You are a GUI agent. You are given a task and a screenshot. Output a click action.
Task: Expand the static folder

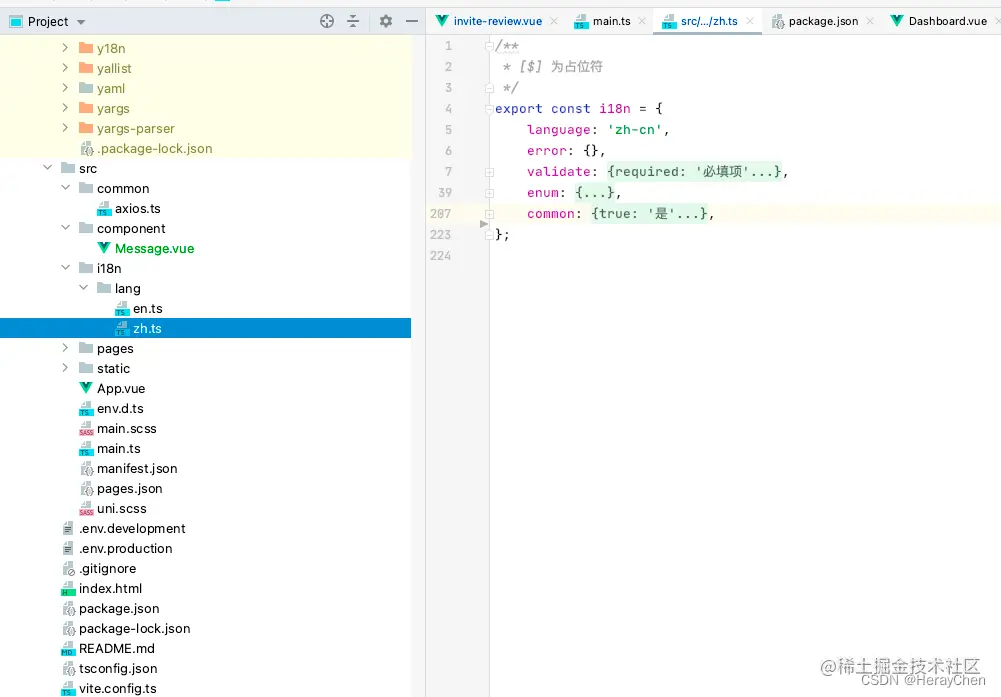point(65,368)
